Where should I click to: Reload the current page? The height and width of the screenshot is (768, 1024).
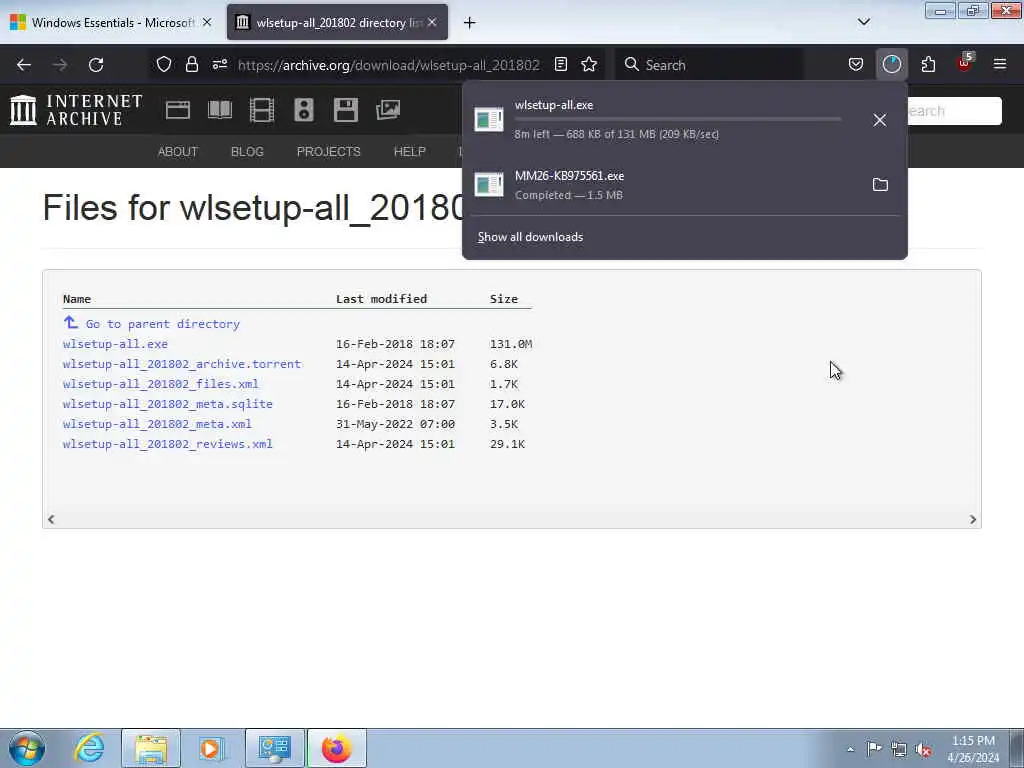point(96,65)
